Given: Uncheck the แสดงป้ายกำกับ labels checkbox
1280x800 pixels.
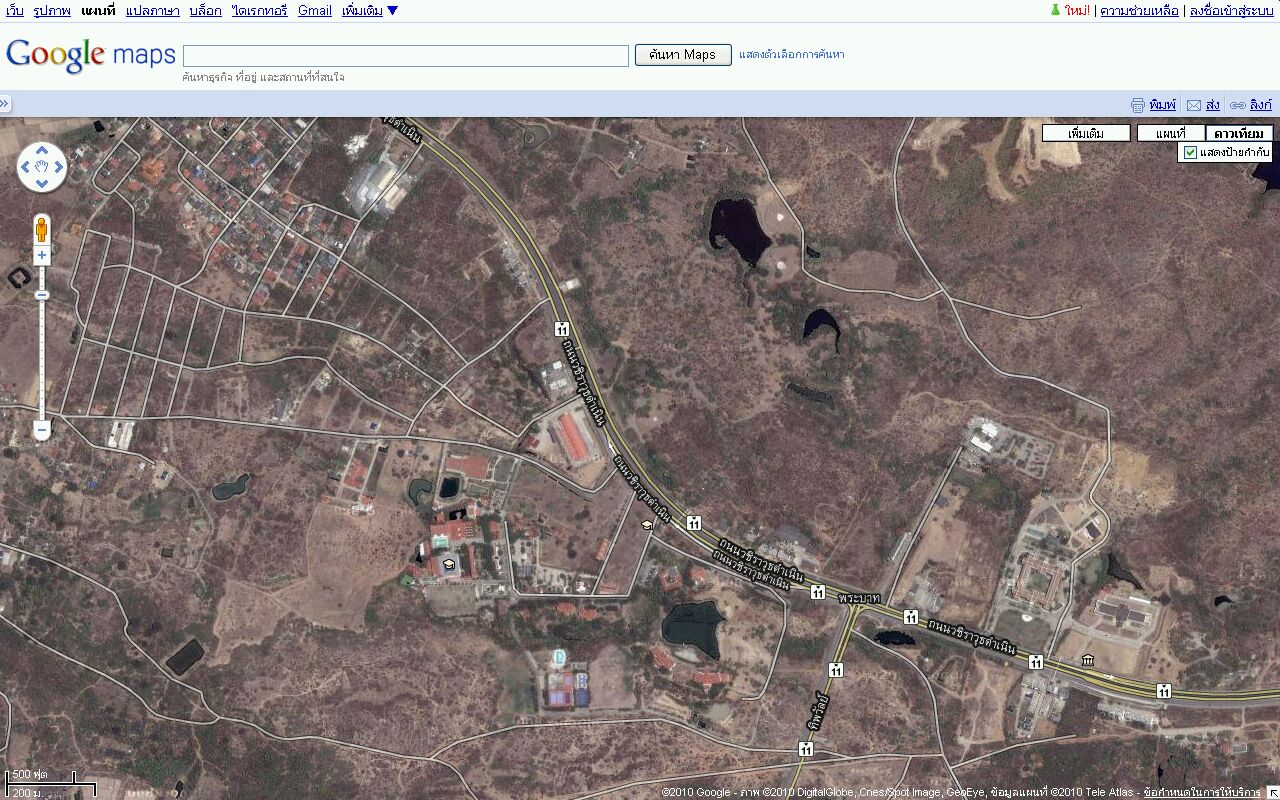Looking at the screenshot, I should tap(1190, 152).
